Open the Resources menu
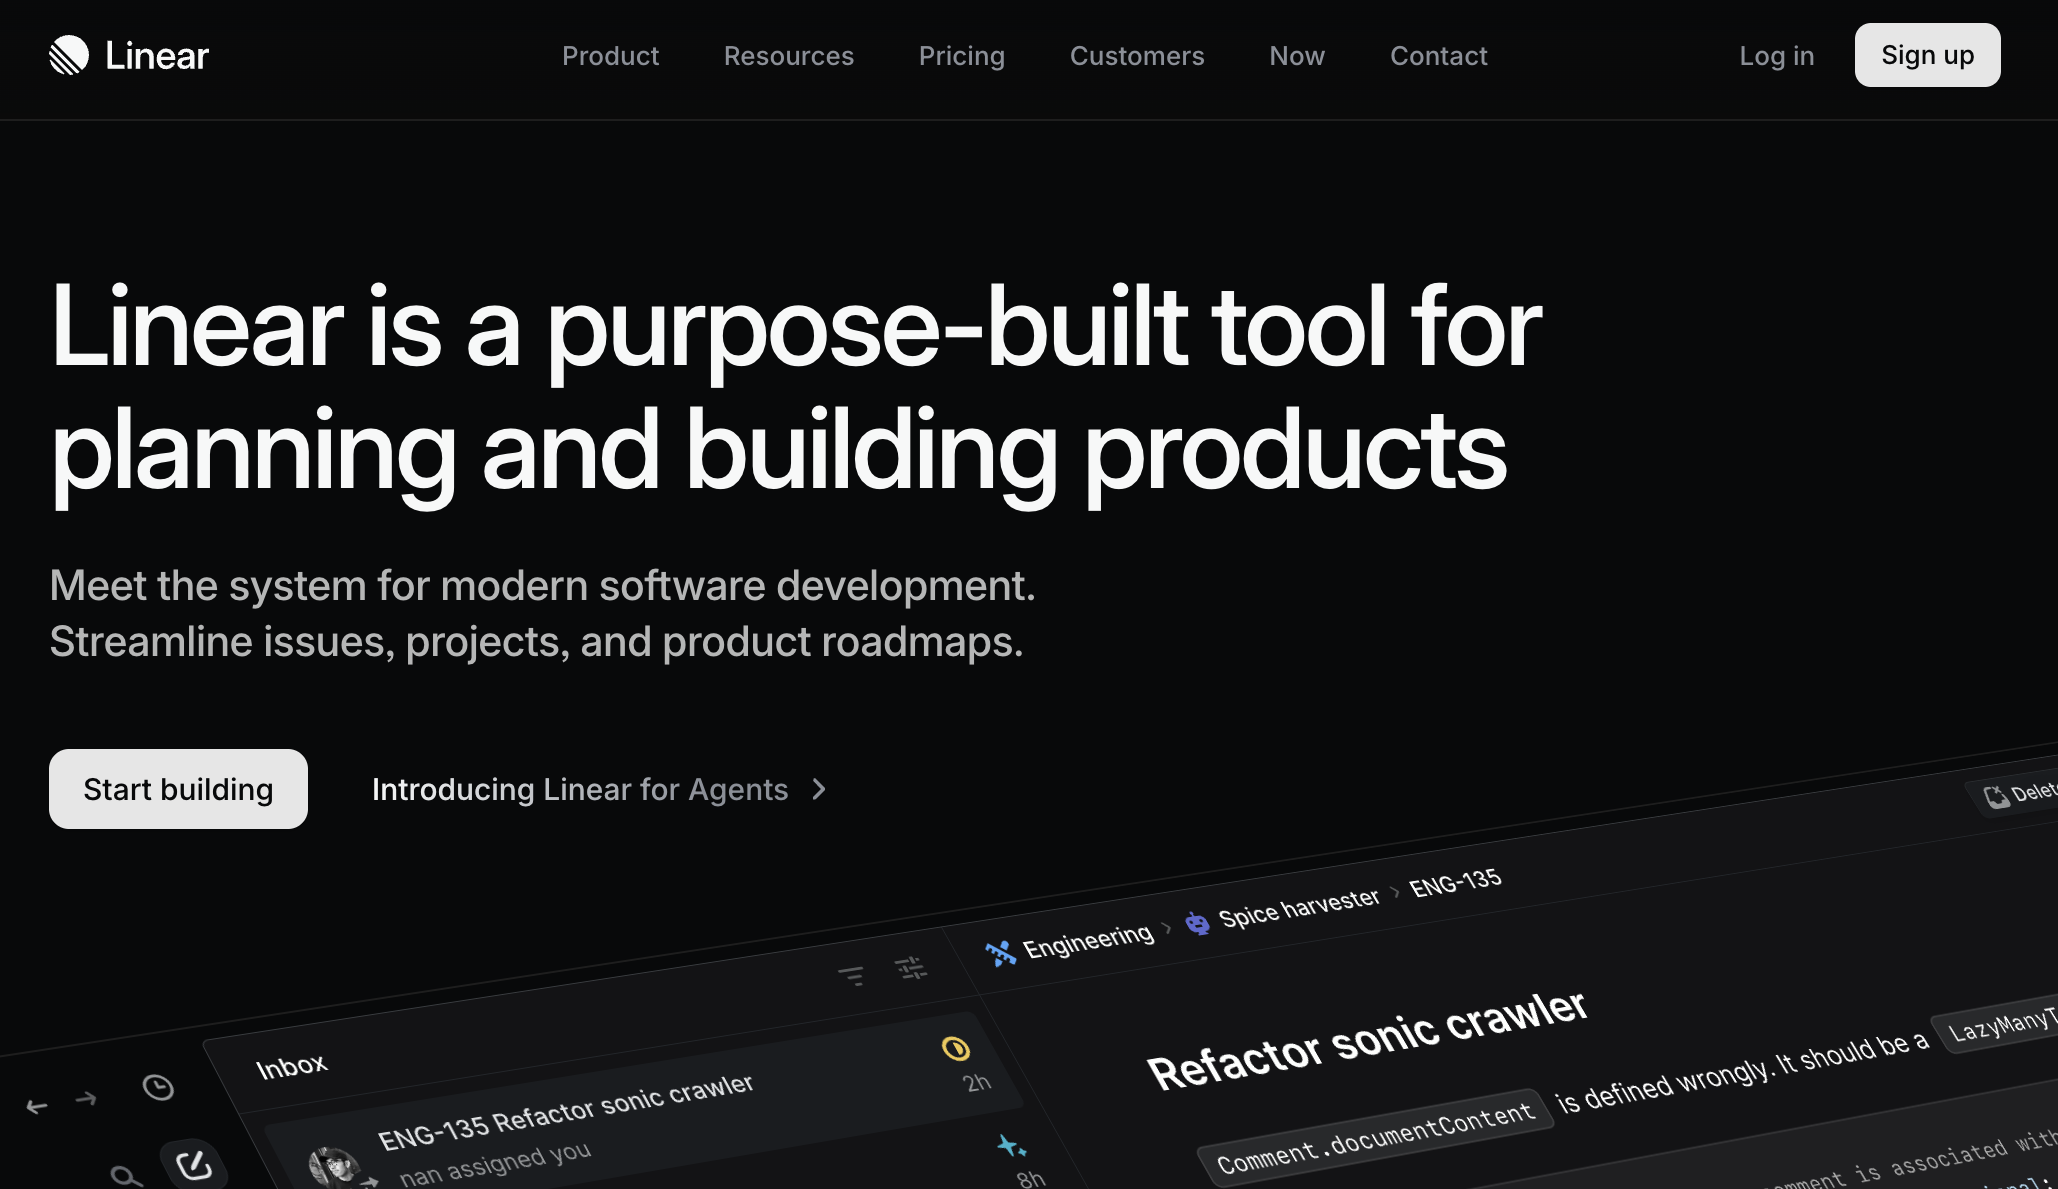The width and height of the screenshot is (2058, 1189). click(x=789, y=56)
